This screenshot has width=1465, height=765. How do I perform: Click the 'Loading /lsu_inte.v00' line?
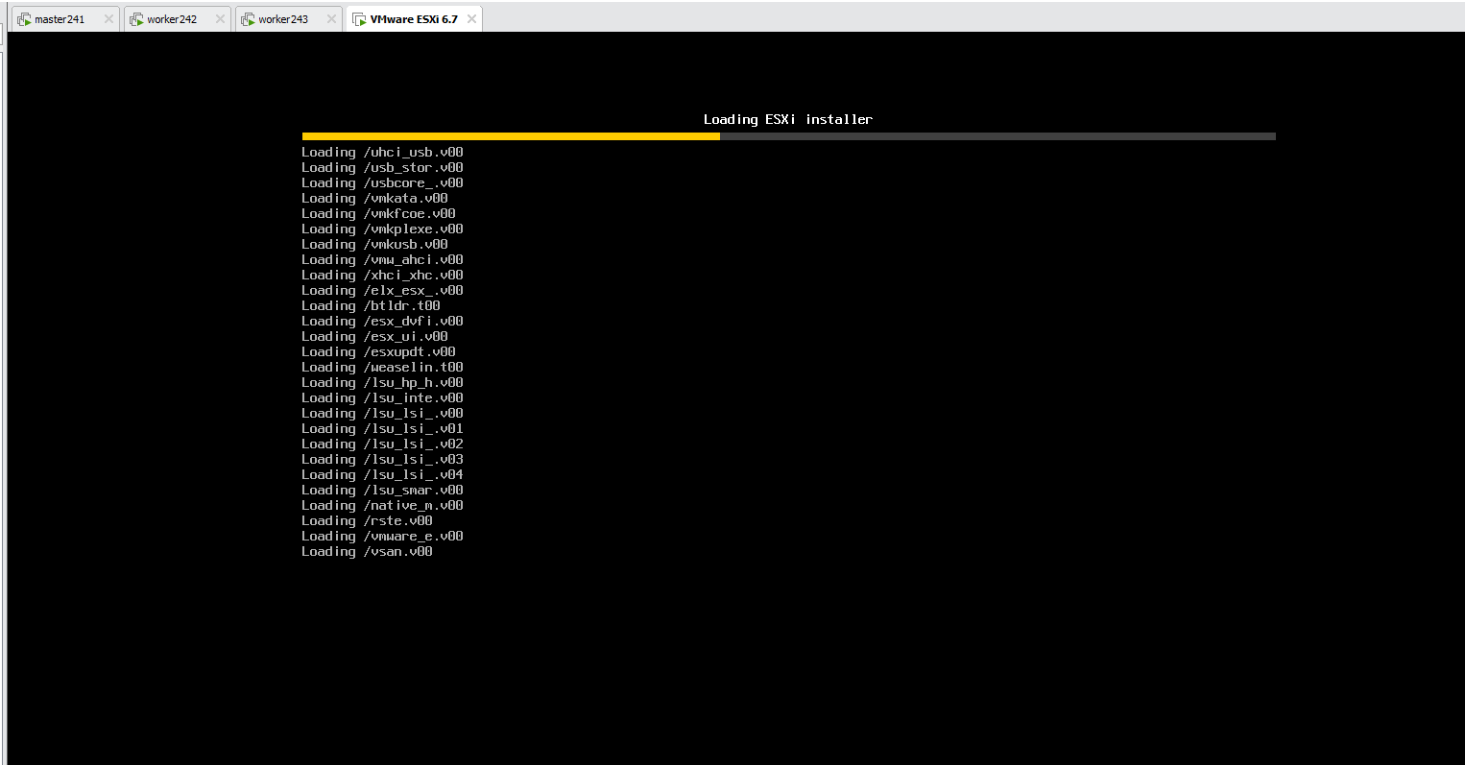tap(382, 397)
